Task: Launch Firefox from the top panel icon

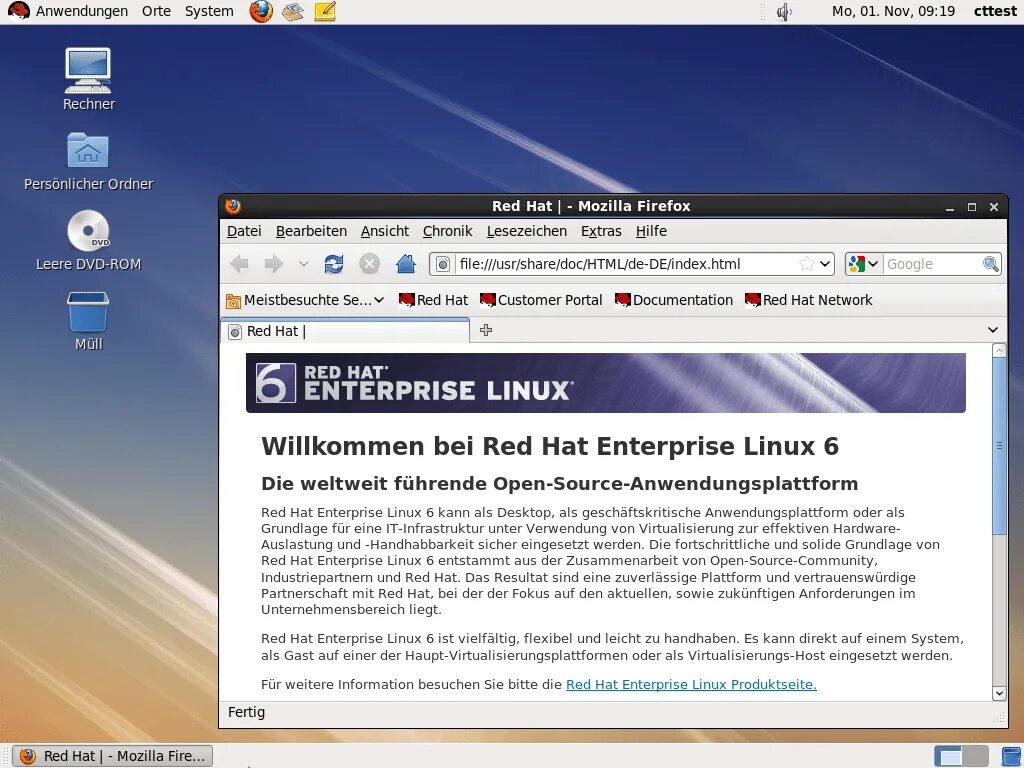Action: point(261,11)
